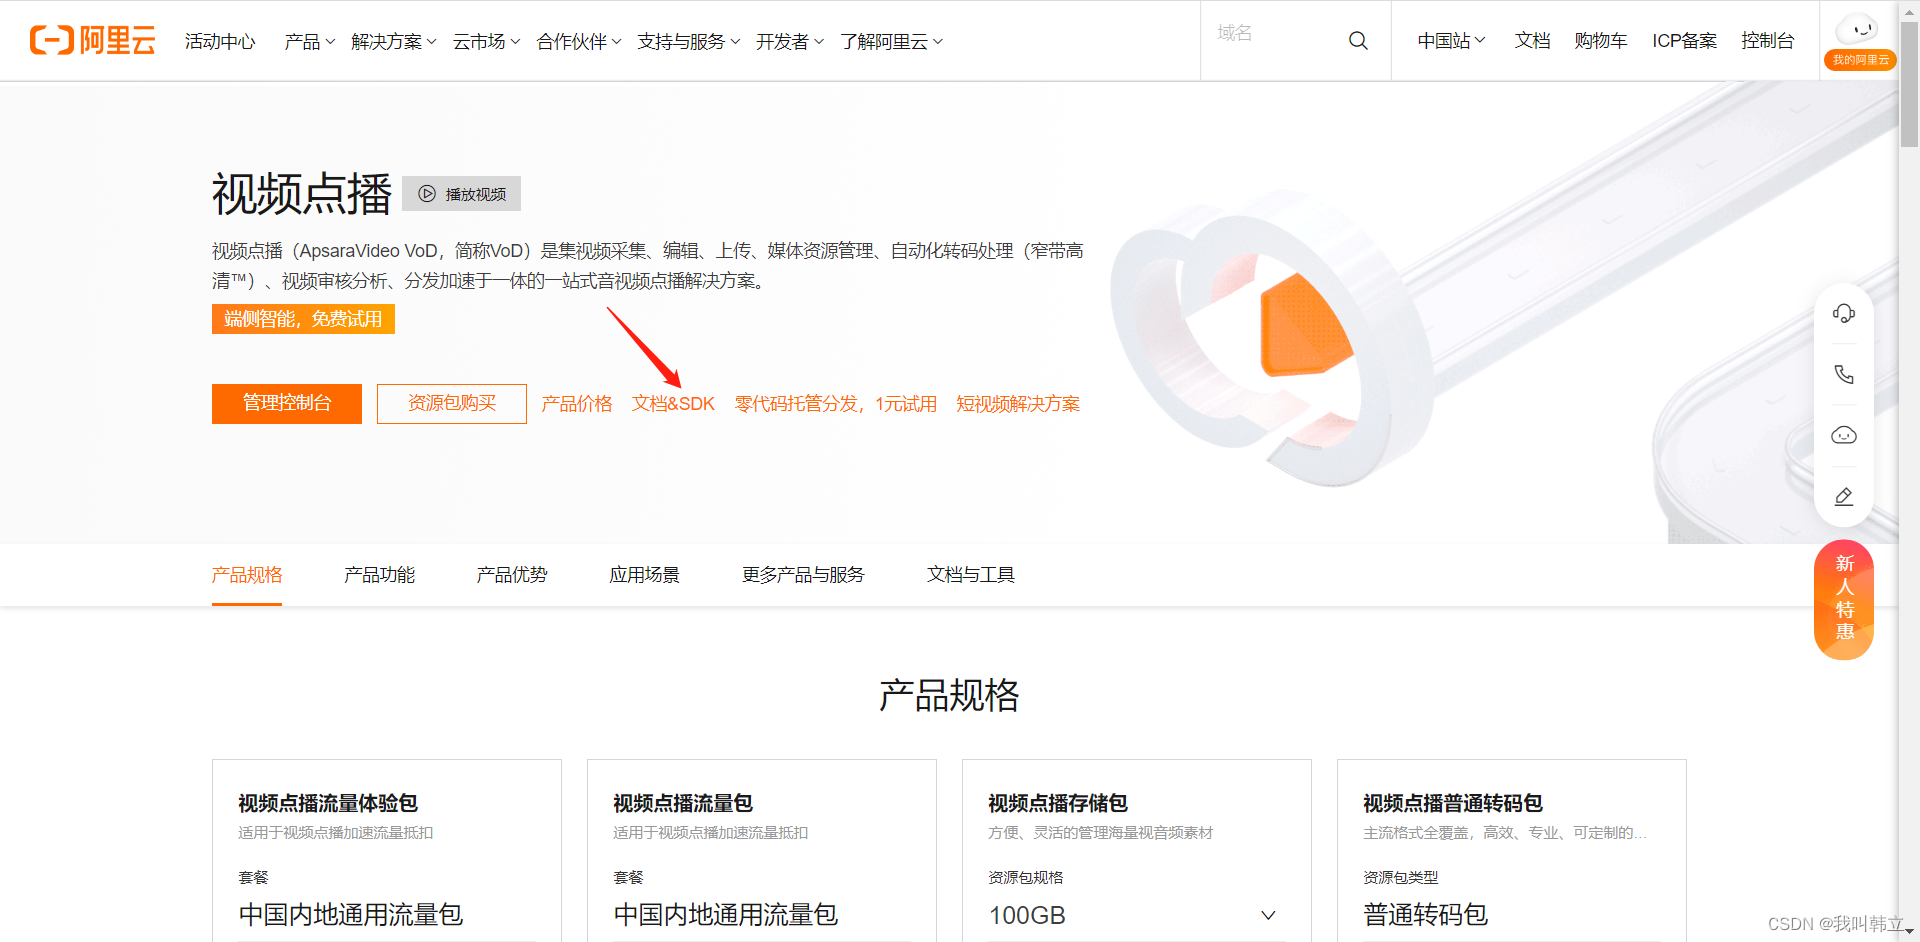Open the headset customer service icon

point(1844,314)
